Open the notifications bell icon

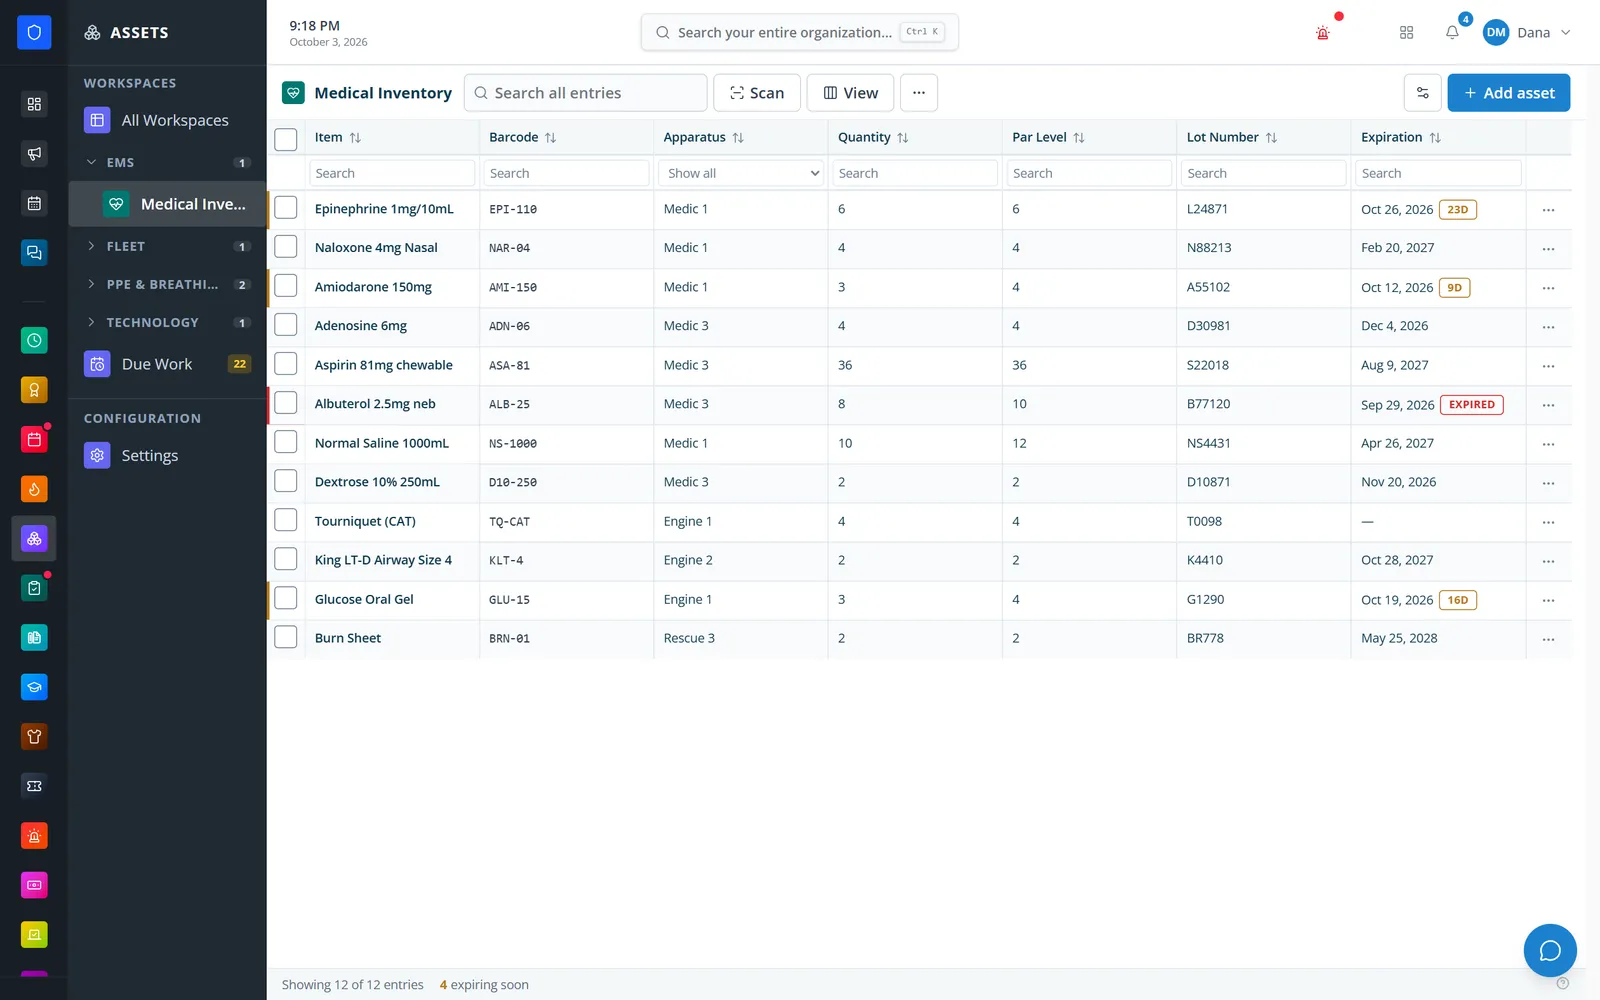(x=1452, y=33)
